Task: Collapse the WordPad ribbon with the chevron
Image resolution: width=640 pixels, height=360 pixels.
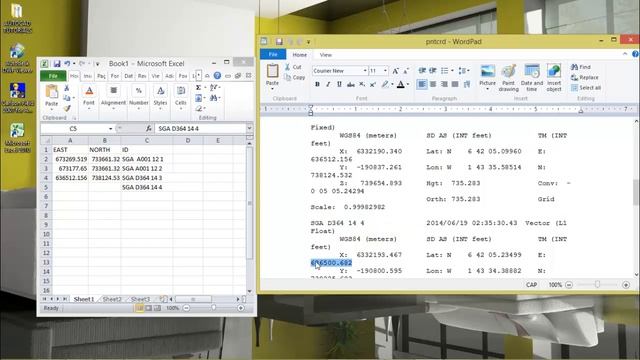Action: 624,54
